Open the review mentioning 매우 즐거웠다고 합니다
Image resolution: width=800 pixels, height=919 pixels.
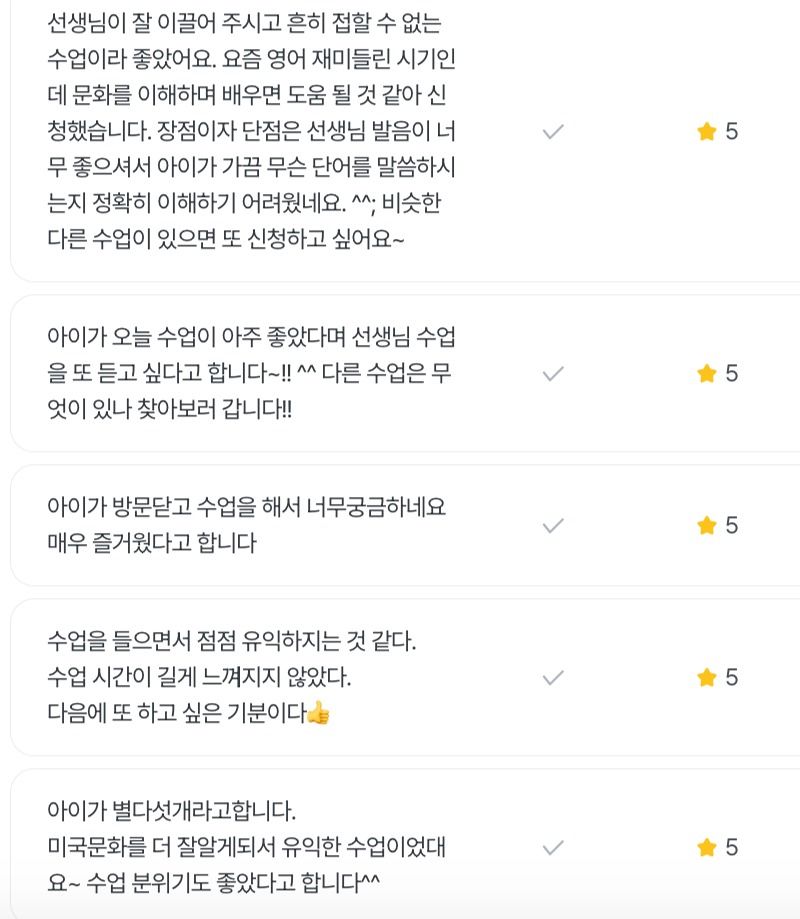(152, 544)
